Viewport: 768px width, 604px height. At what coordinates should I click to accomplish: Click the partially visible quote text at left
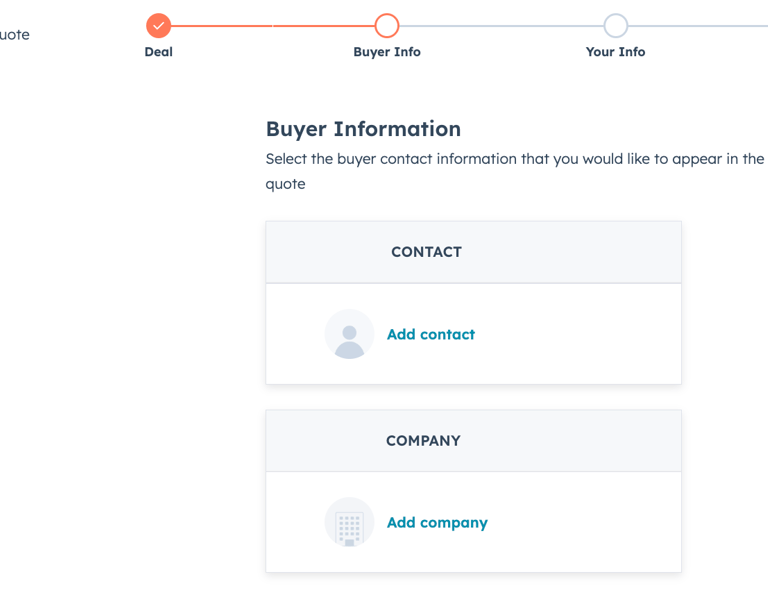(x=14, y=35)
